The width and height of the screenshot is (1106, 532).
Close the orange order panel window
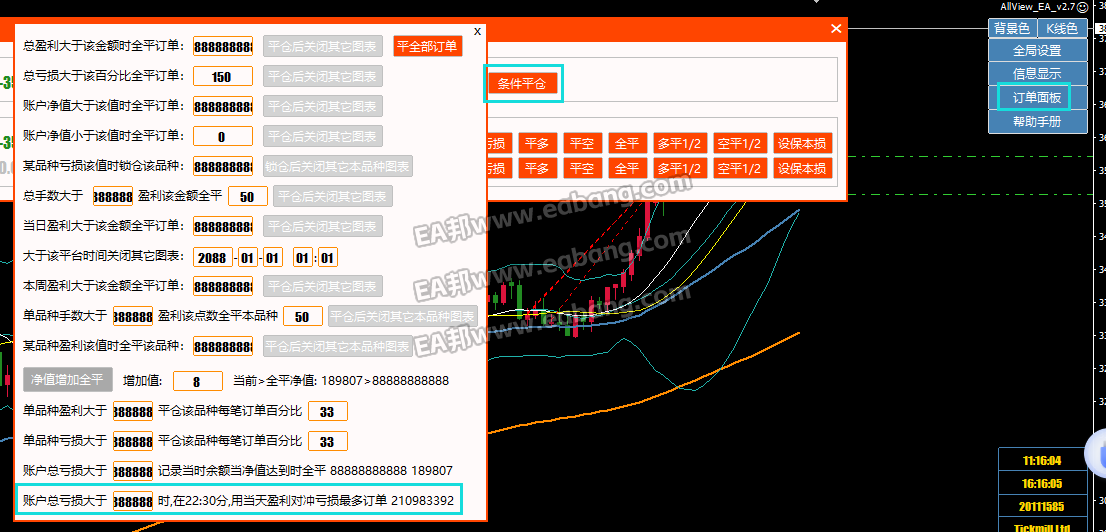pyautogui.click(x=836, y=29)
